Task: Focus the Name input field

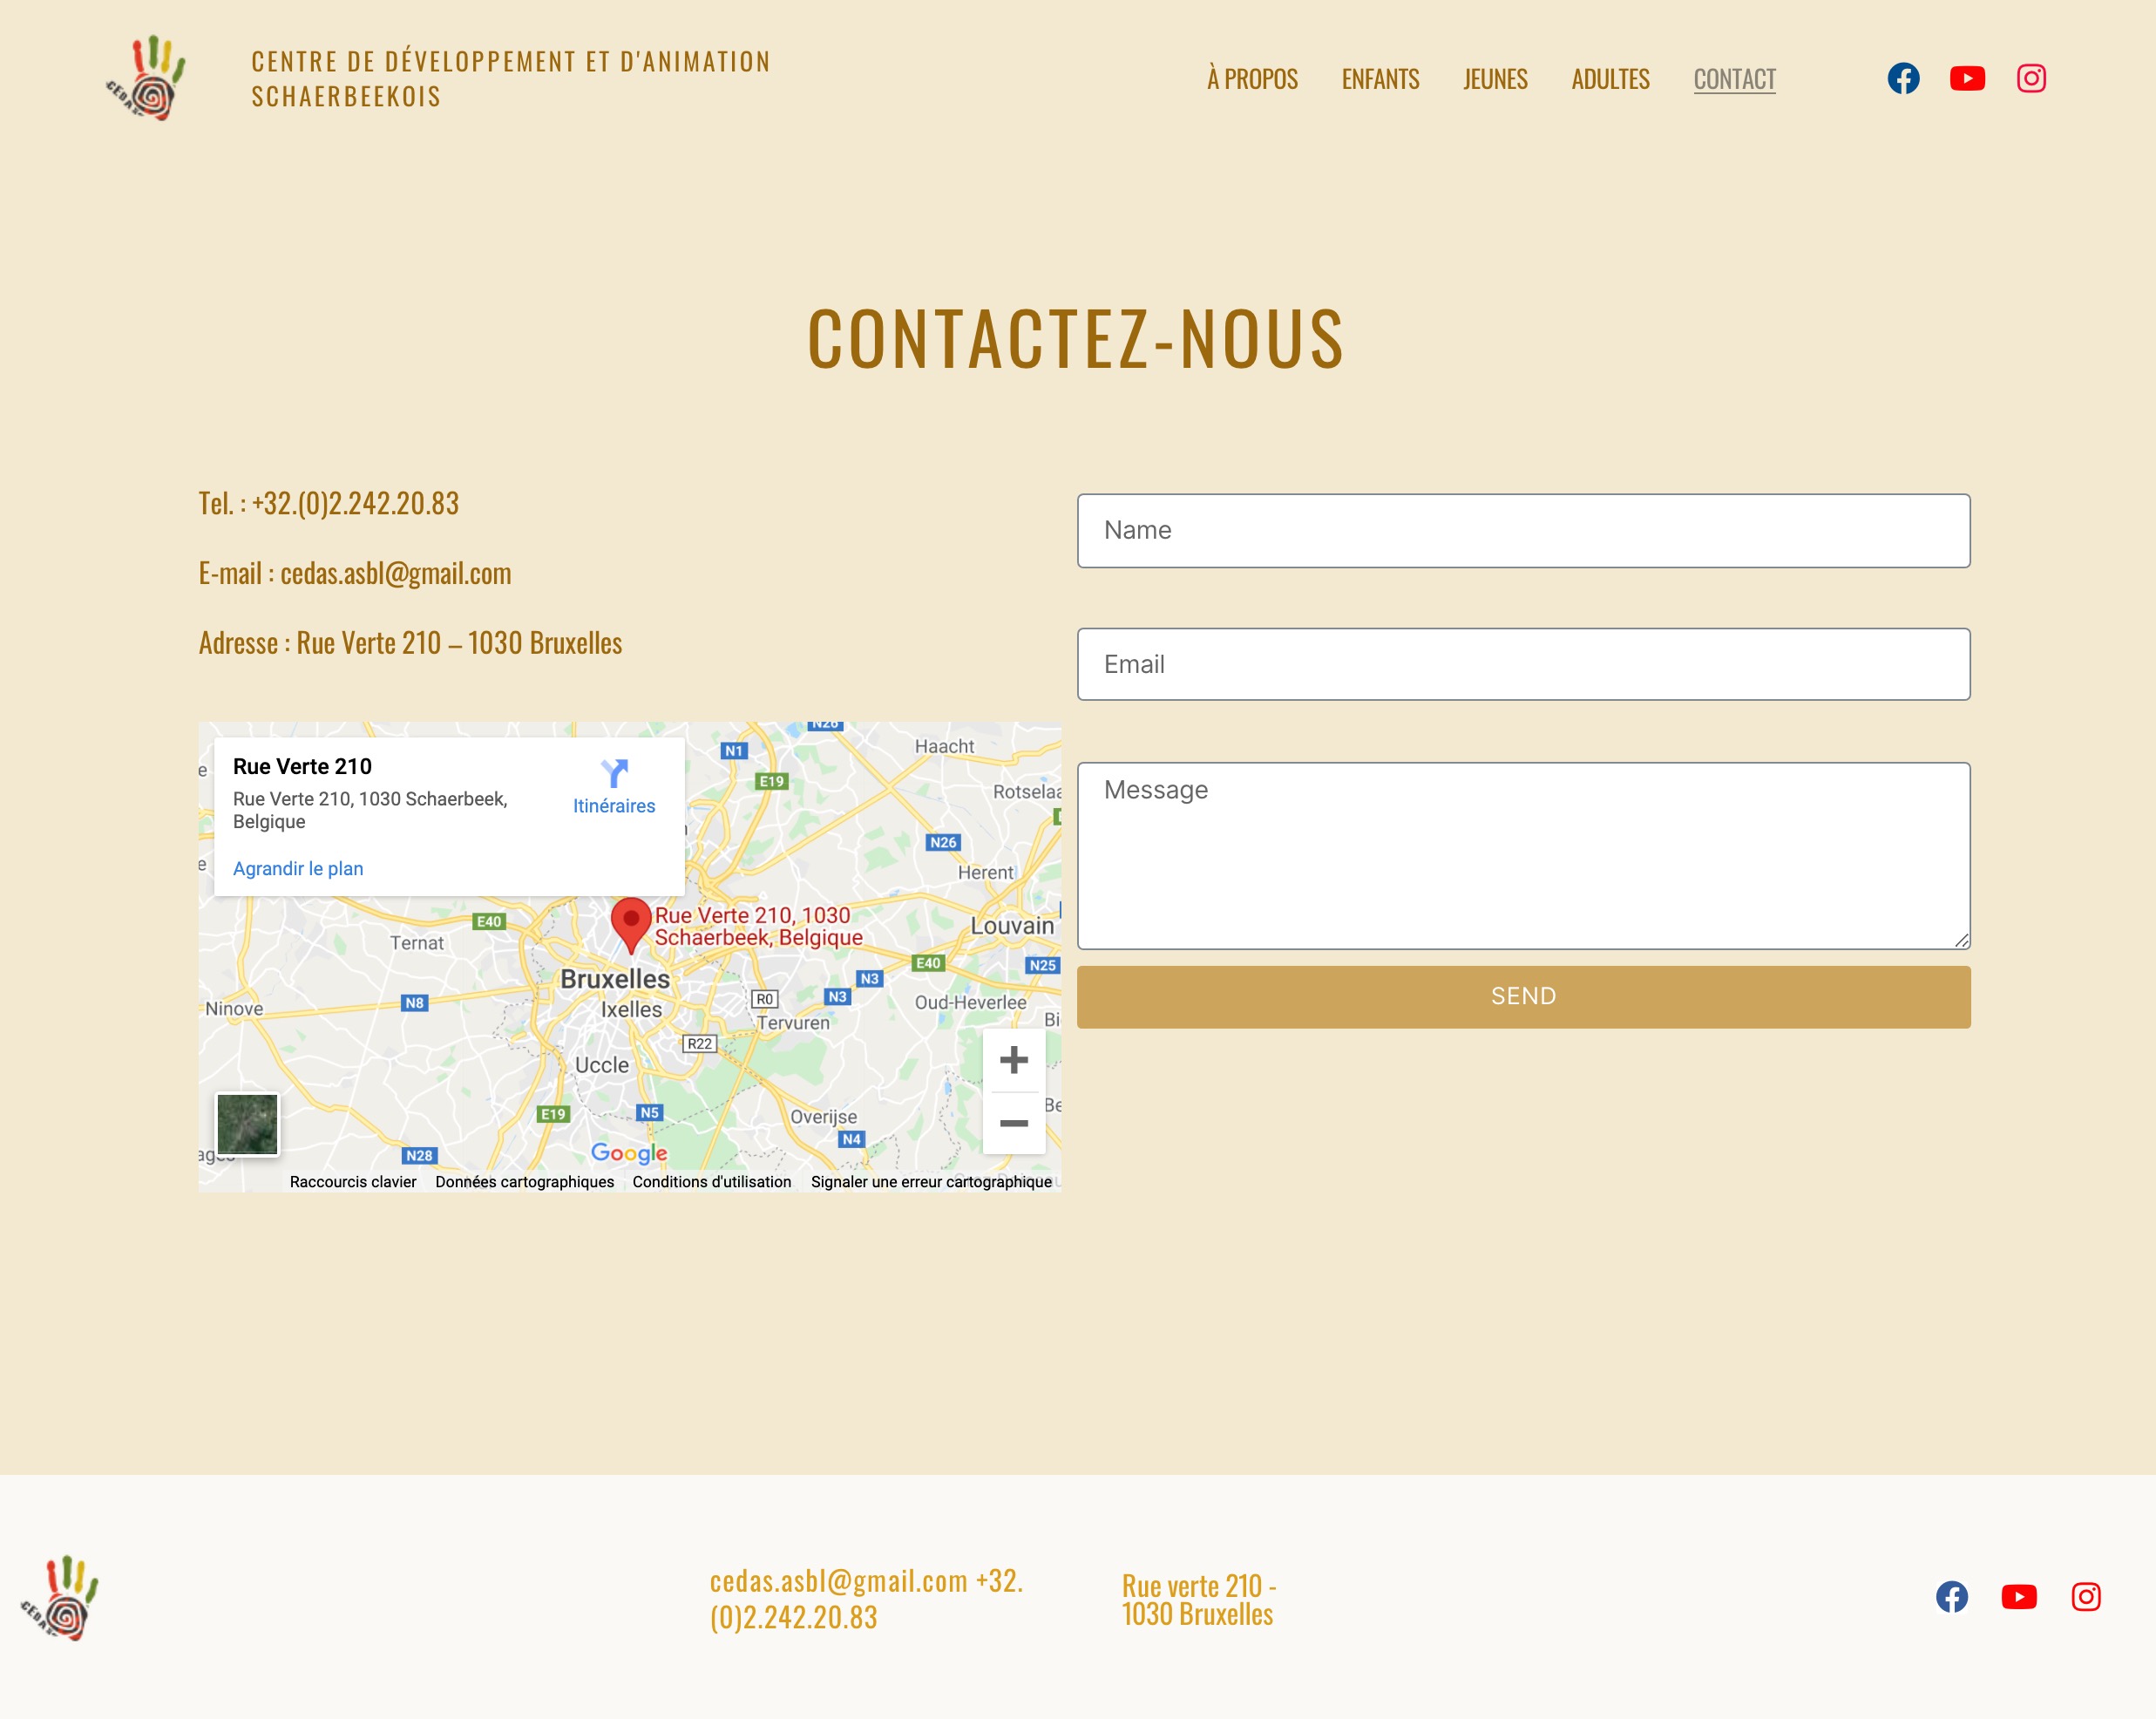Action: pos(1523,531)
